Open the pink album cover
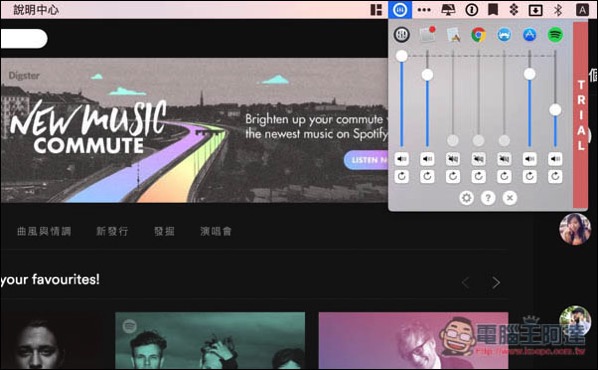 (x=413, y=341)
